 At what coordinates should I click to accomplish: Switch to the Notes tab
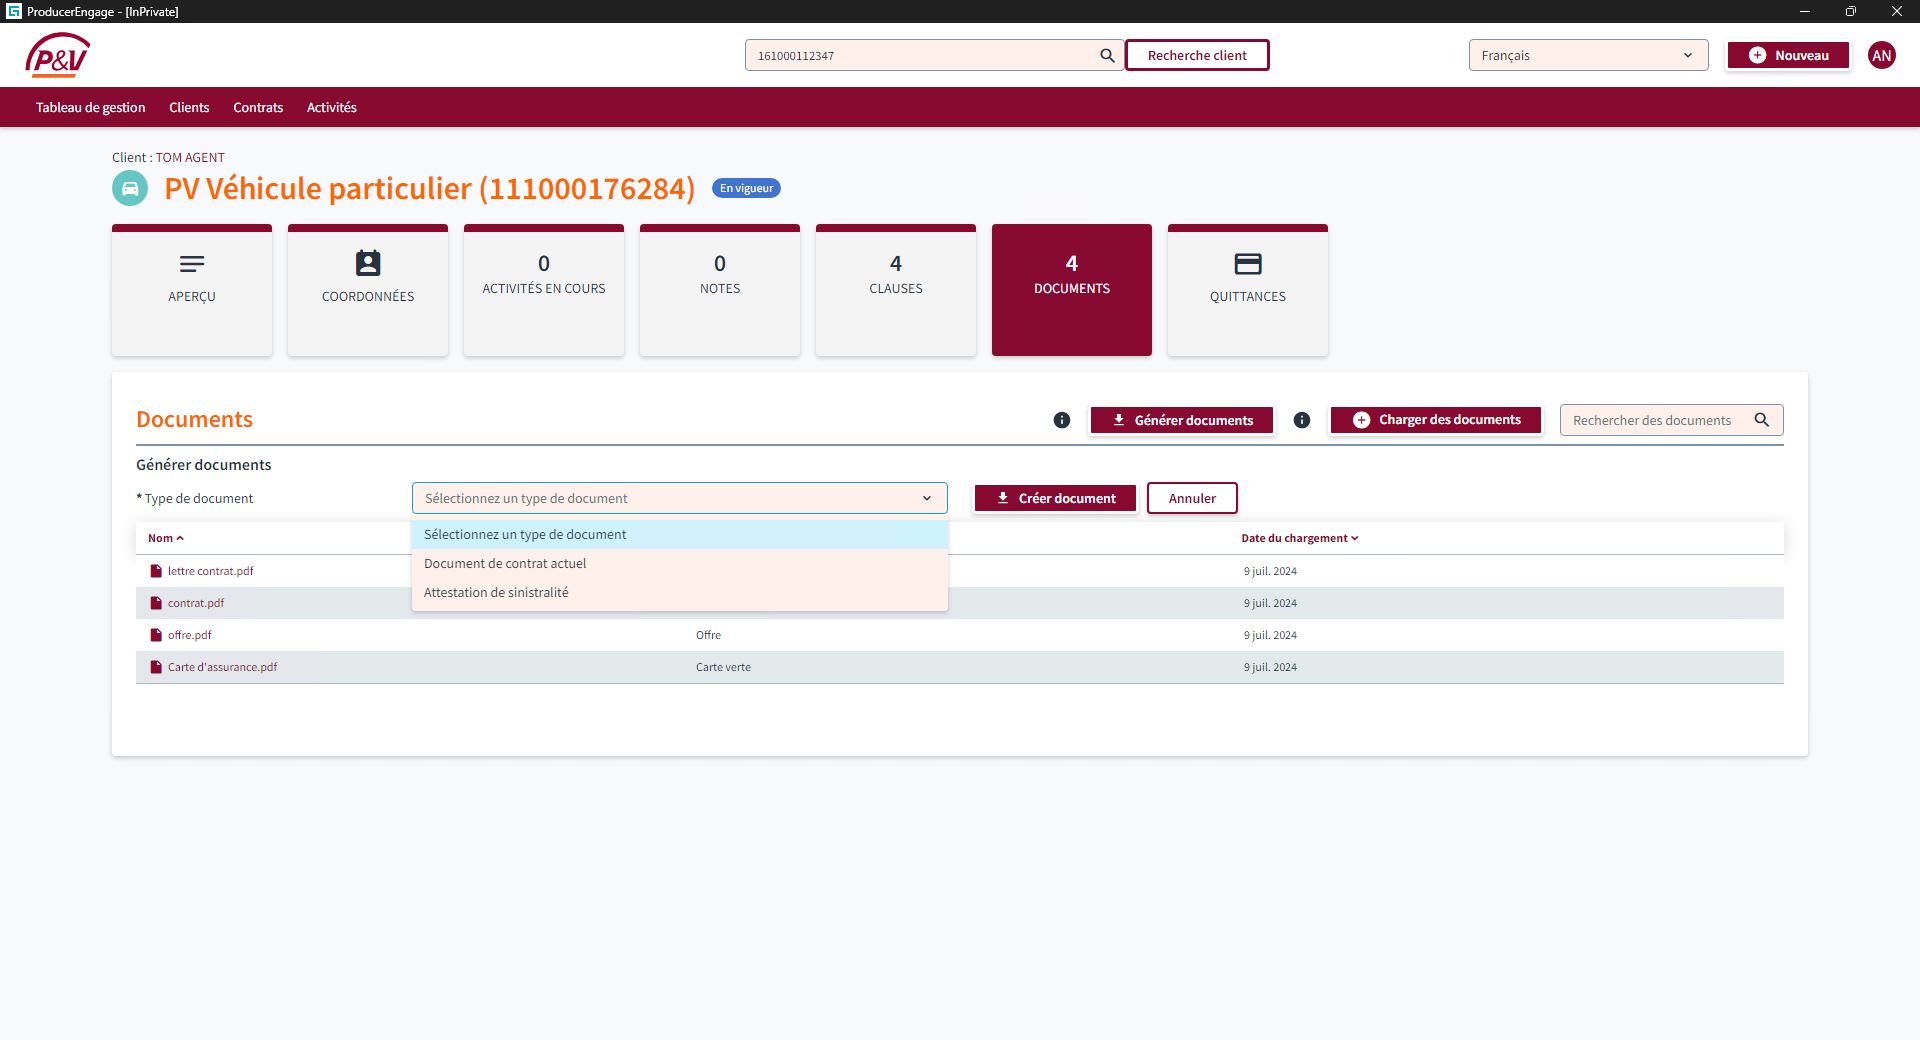tap(720, 290)
